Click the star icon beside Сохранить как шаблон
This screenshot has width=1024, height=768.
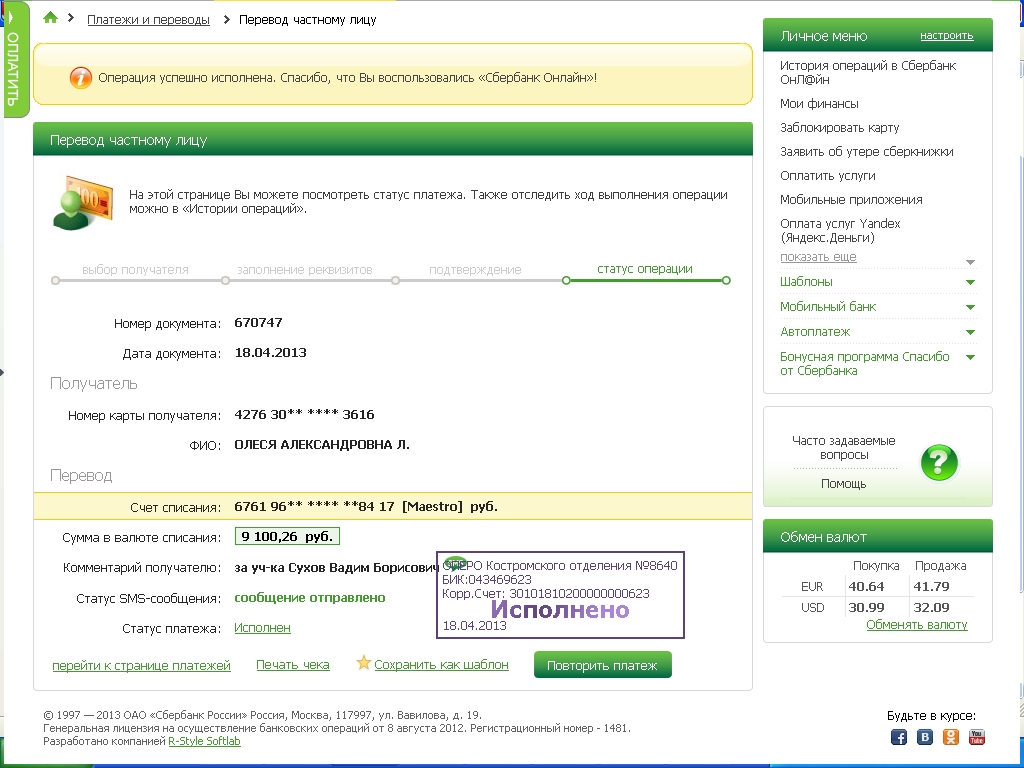point(363,663)
